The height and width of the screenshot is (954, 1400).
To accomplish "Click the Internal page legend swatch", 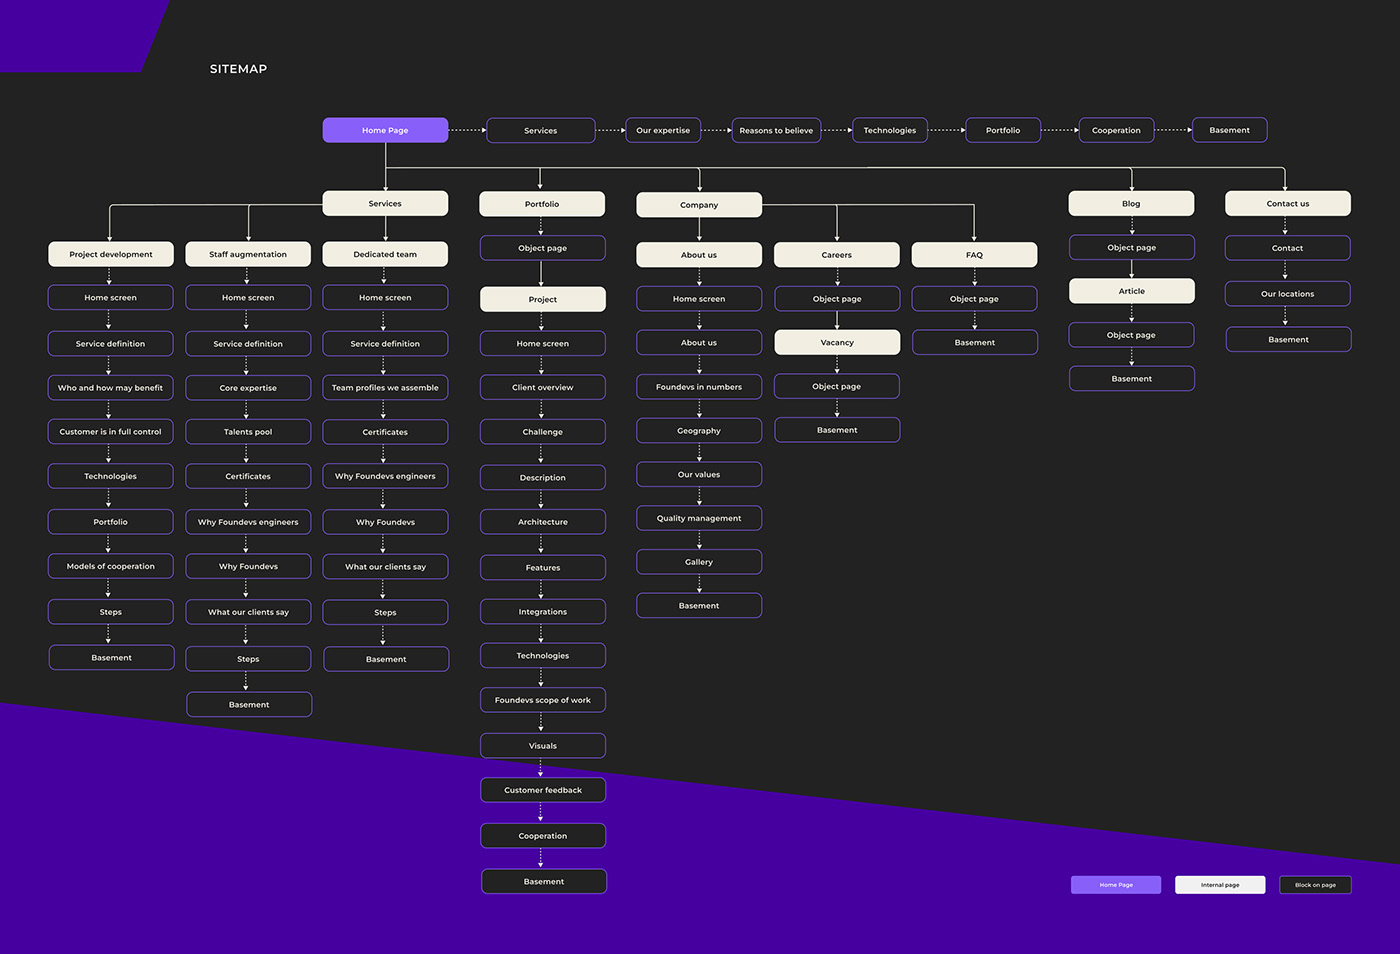I will pyautogui.click(x=1220, y=885).
